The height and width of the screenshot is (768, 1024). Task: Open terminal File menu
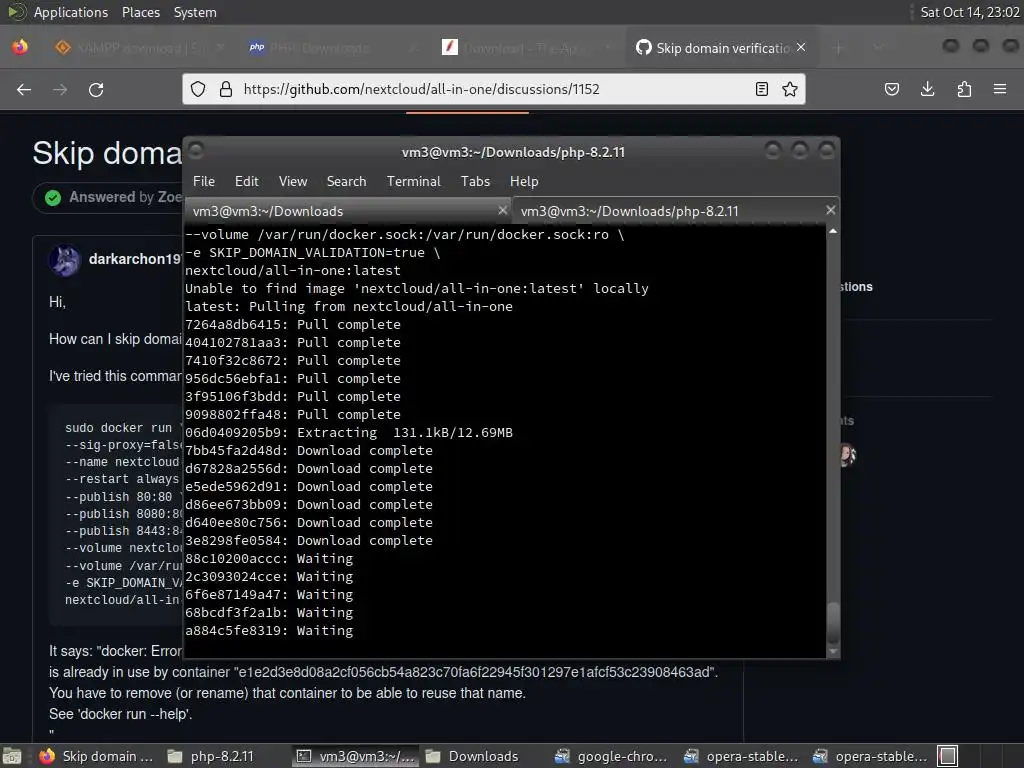pyautogui.click(x=204, y=182)
